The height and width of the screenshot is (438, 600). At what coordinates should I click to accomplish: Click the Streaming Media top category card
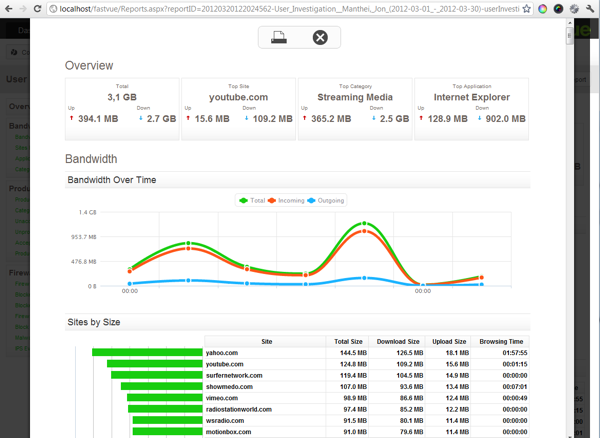[x=355, y=109]
